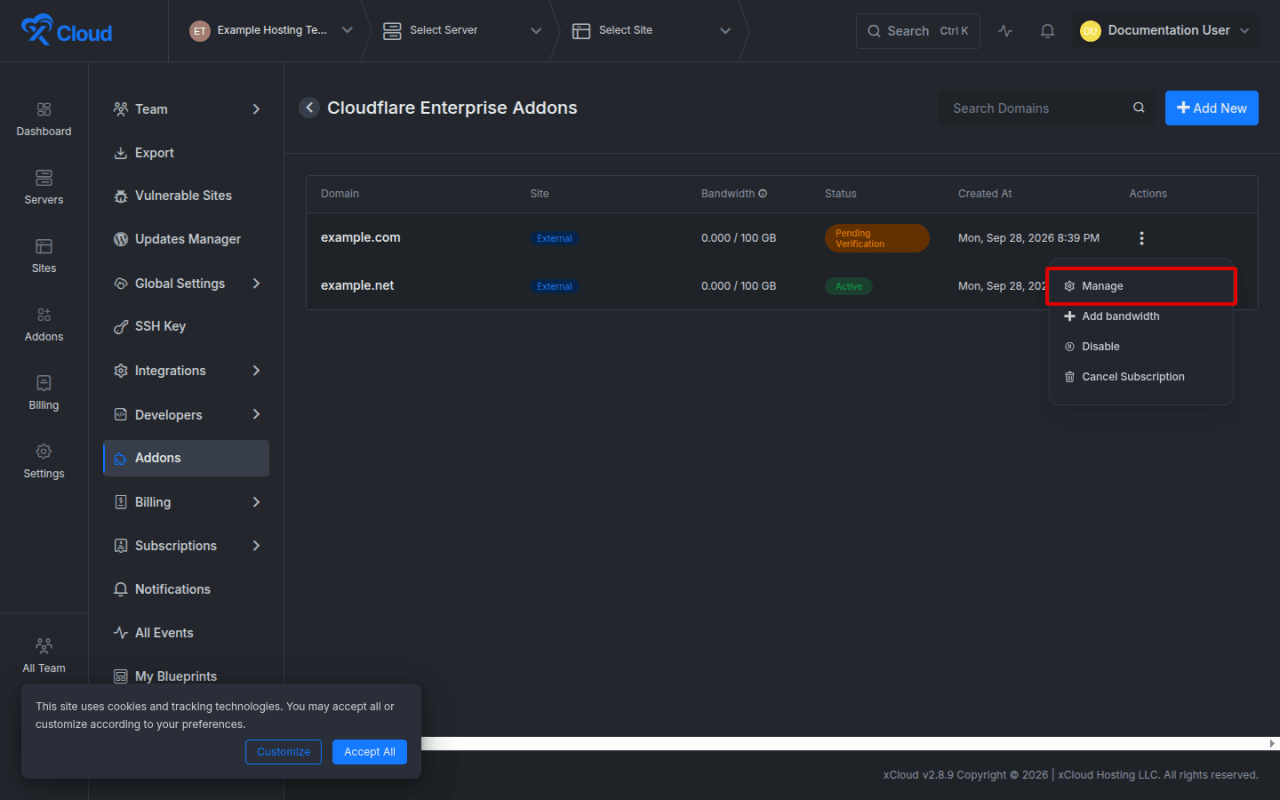Expand the Billing submenu in settings menu

[256, 502]
